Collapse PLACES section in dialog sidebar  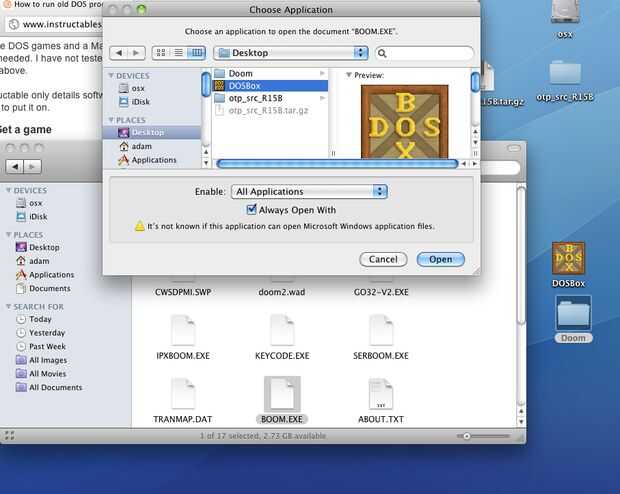click(111, 120)
